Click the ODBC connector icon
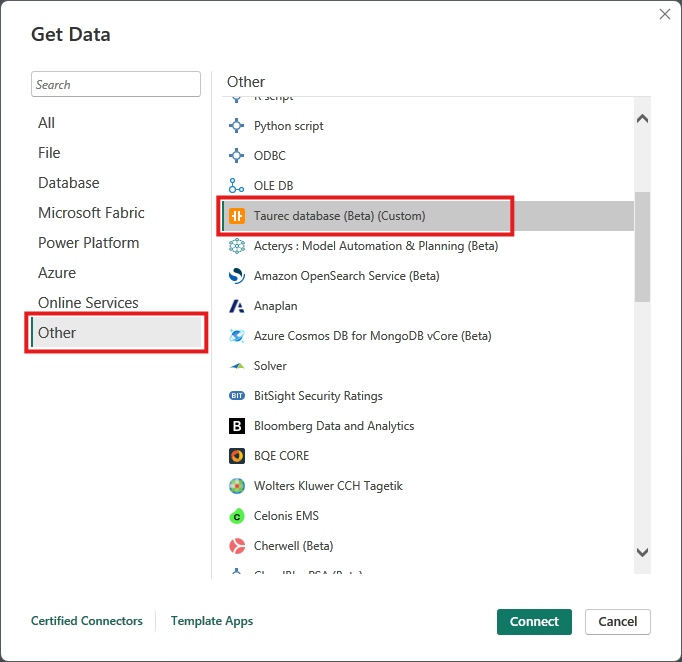The height and width of the screenshot is (662, 682). pyautogui.click(x=237, y=156)
